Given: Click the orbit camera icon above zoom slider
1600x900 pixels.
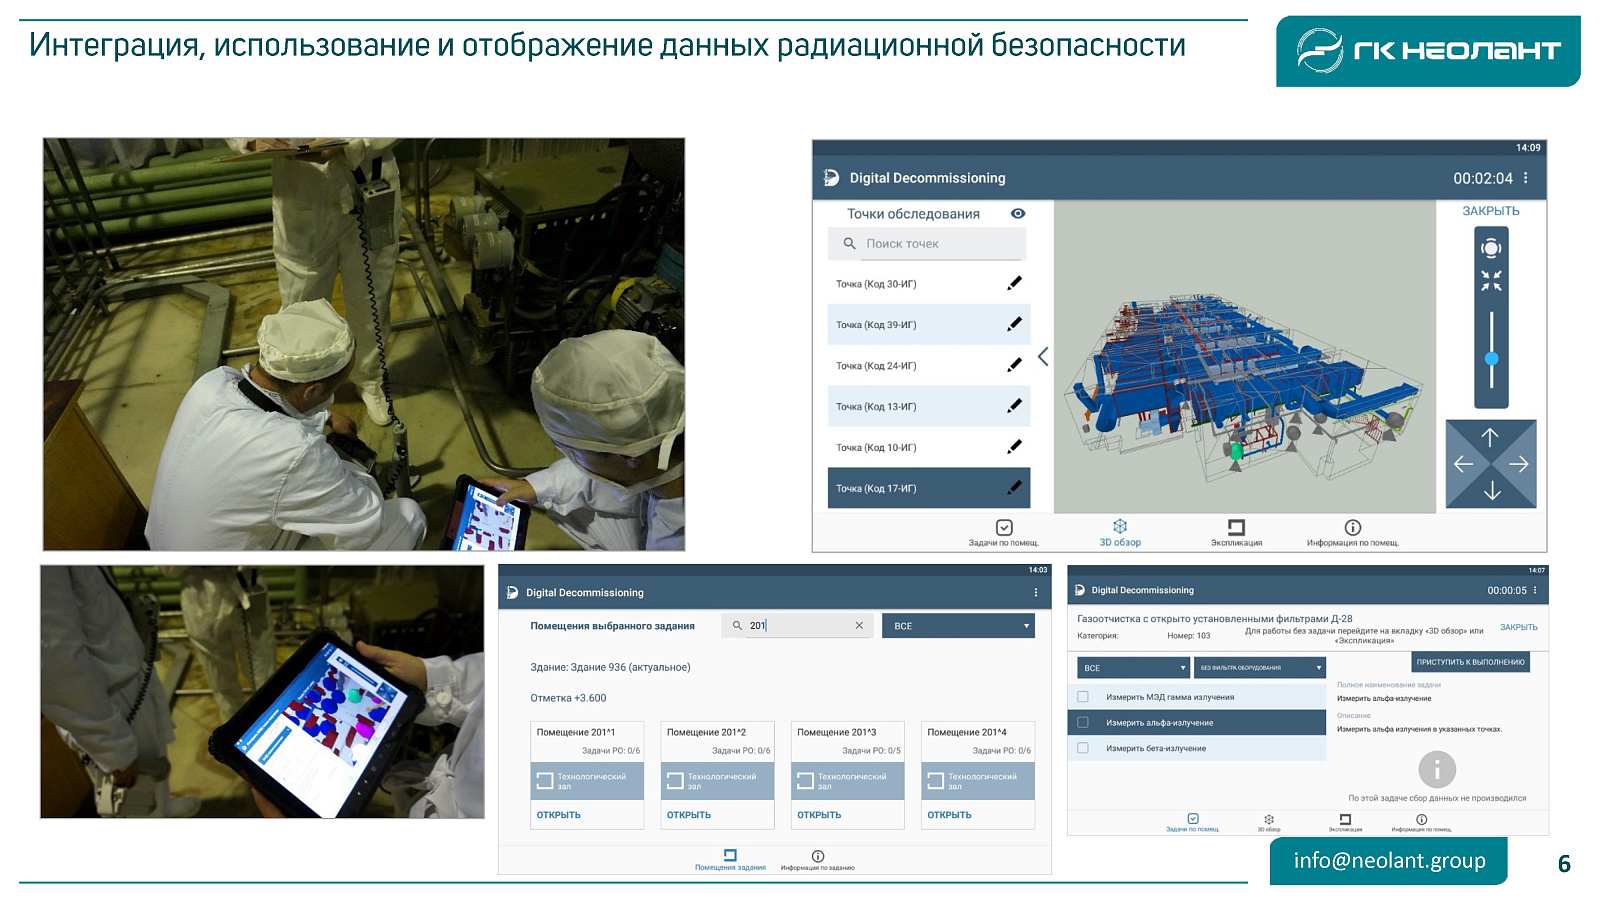Looking at the screenshot, I should tap(1491, 248).
